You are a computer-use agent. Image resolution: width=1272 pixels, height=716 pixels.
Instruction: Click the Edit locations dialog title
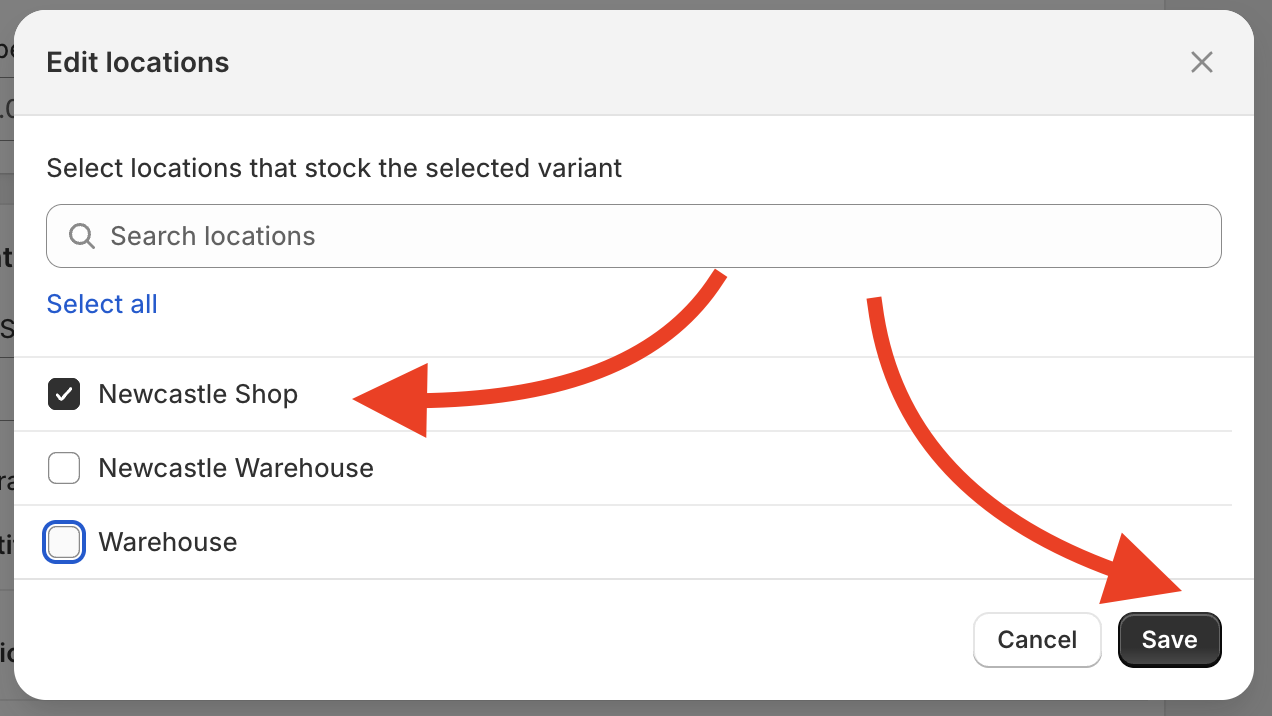pyautogui.click(x=138, y=62)
